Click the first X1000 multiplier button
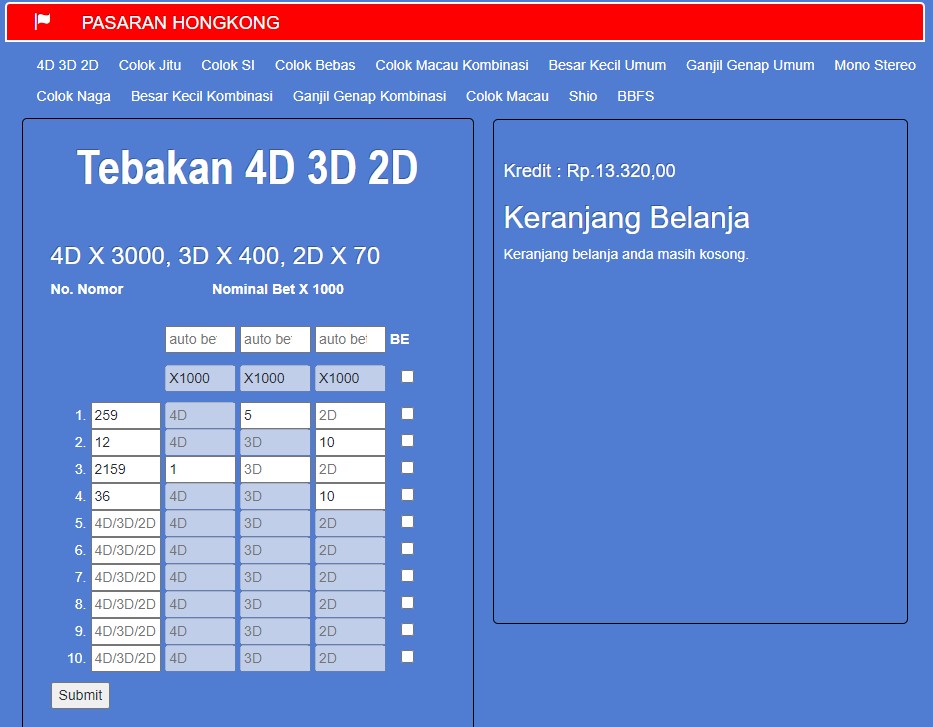 tap(199, 377)
